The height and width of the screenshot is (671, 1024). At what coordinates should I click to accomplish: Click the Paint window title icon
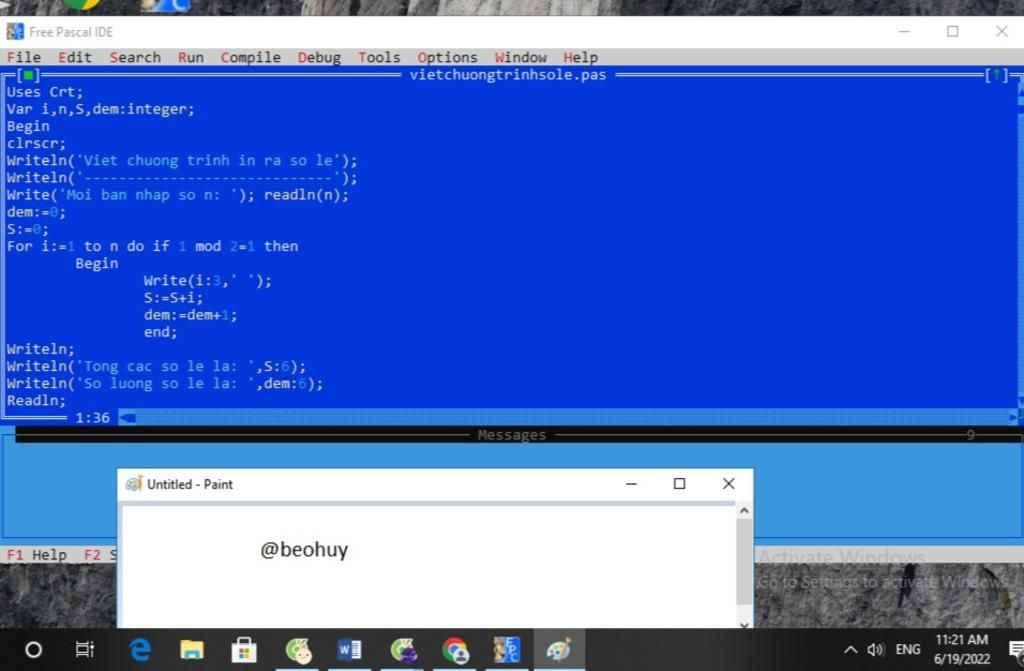click(x=134, y=484)
